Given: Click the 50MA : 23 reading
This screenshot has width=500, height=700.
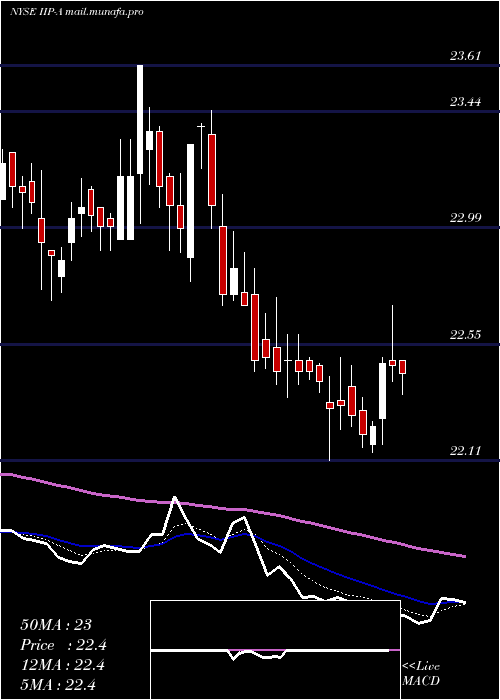Looking at the screenshot, I should pyautogui.click(x=56, y=625).
